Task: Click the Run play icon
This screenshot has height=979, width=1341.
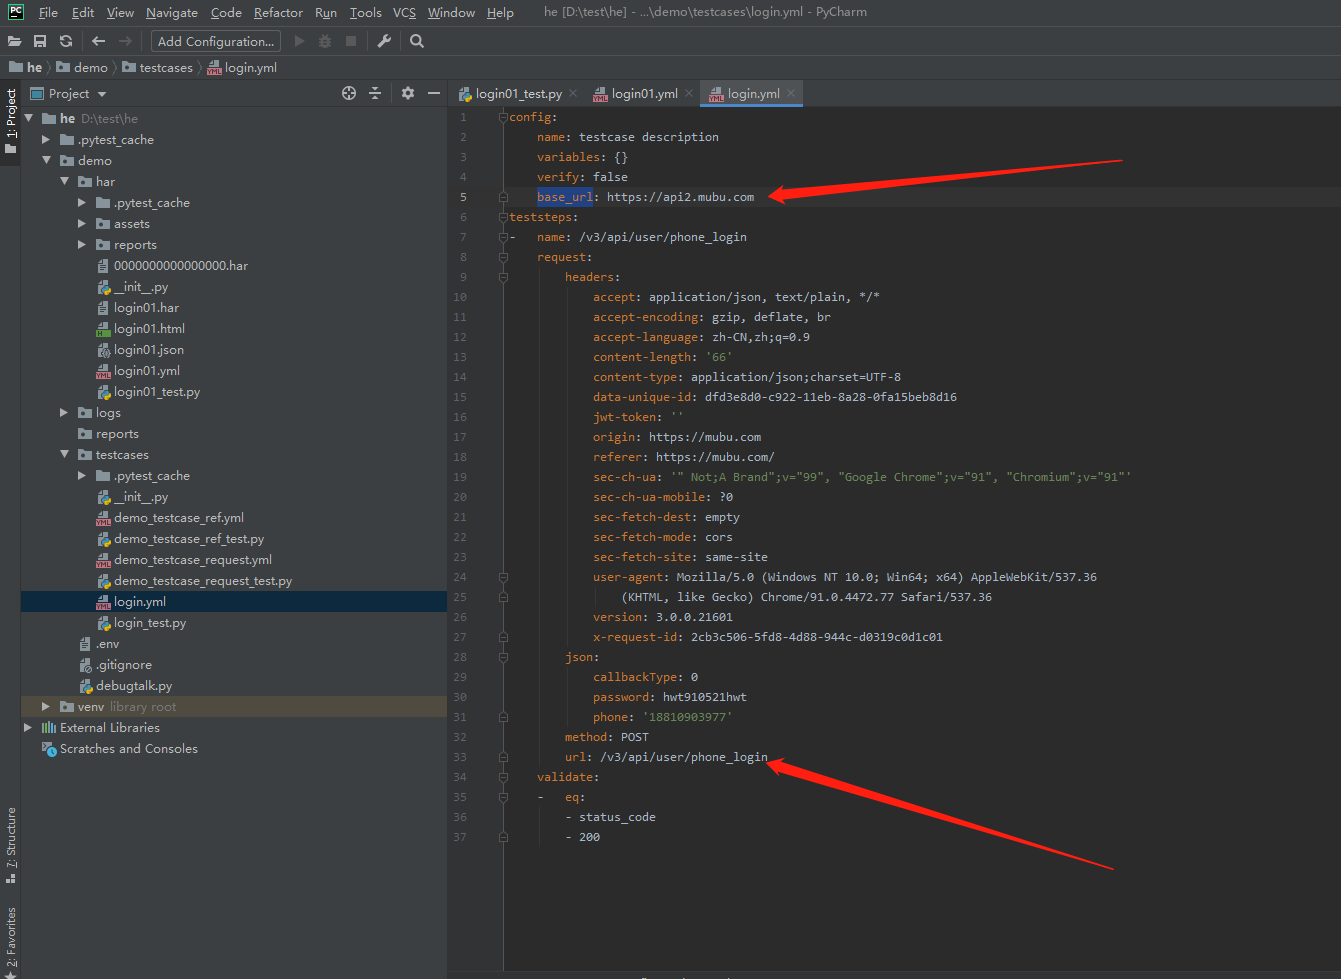Action: pos(299,41)
